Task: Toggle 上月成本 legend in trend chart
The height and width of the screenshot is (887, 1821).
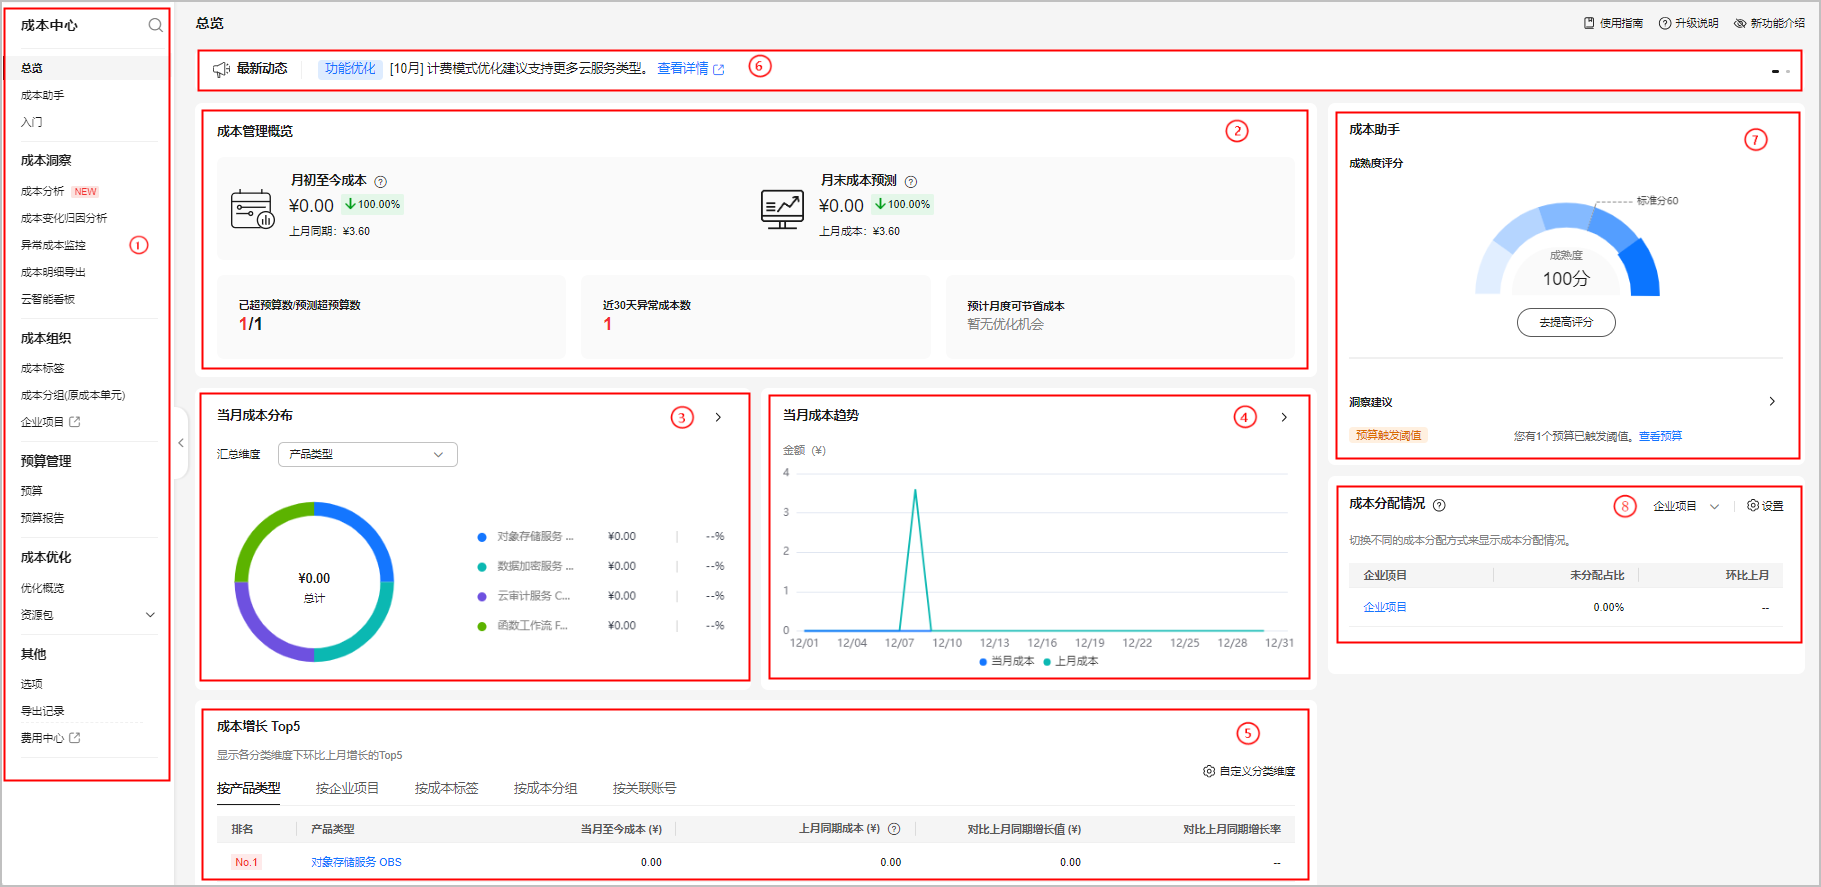Action: point(1070,661)
